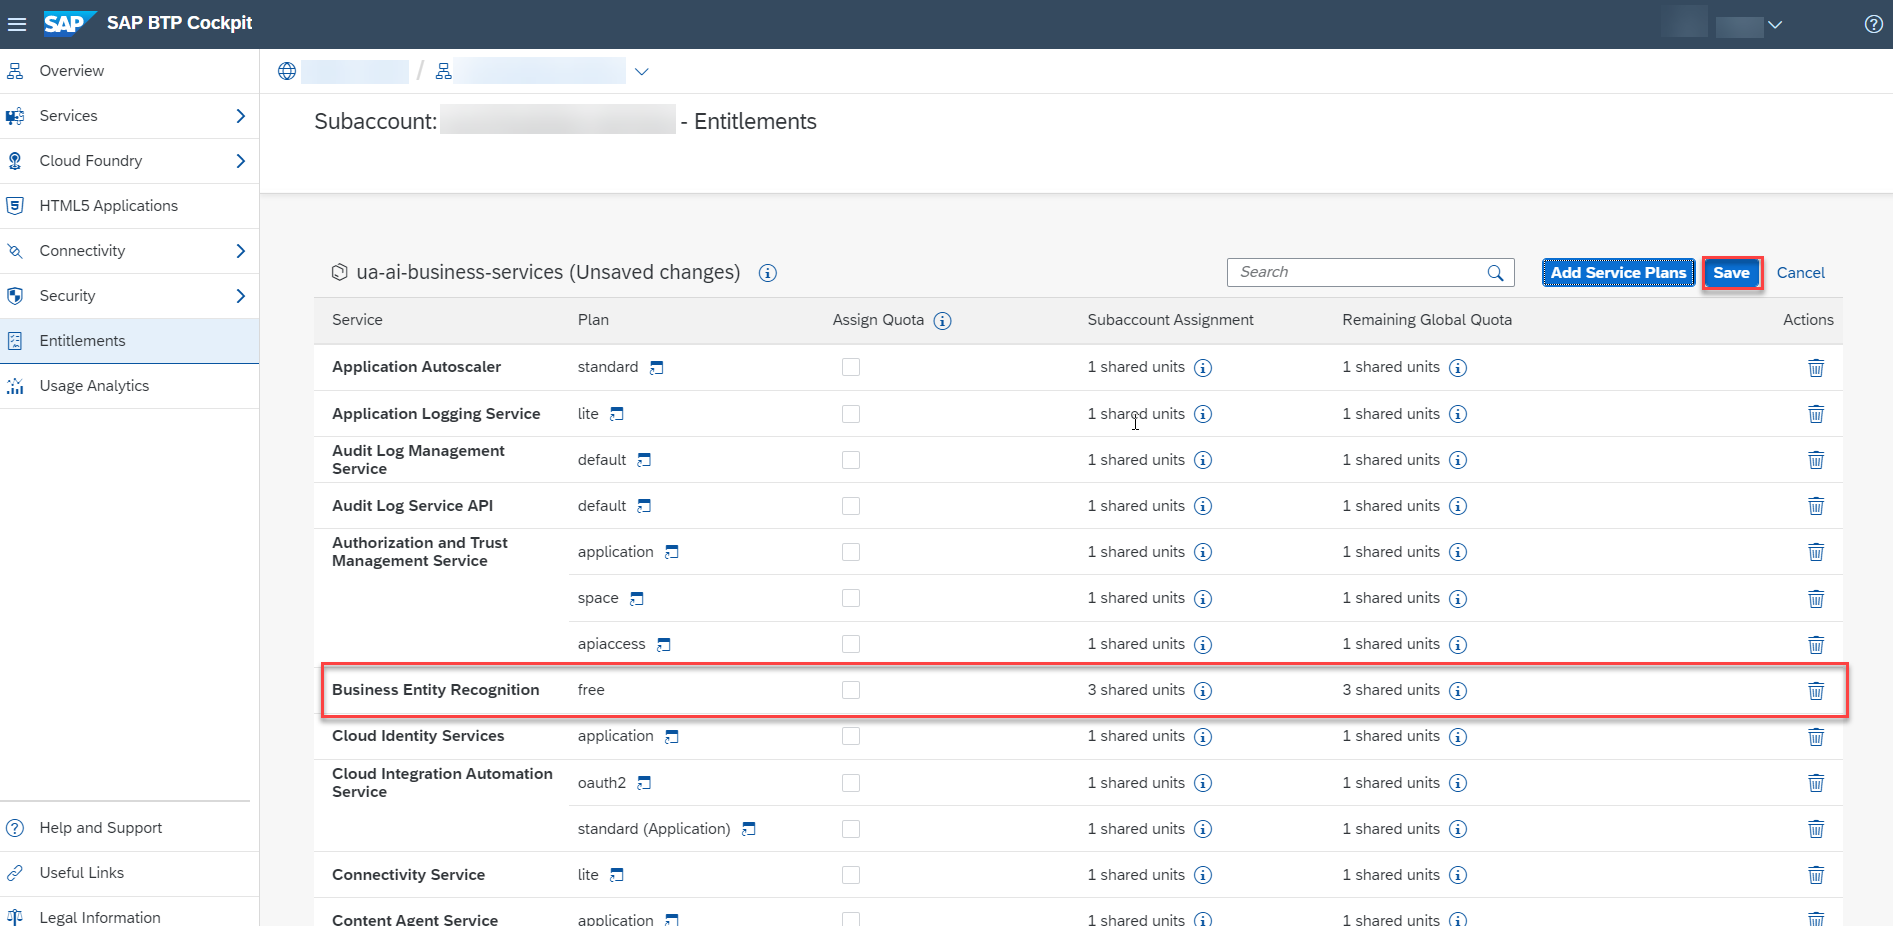Expand the Security navigation item
Screen dimensions: 1893x926
pos(240,296)
